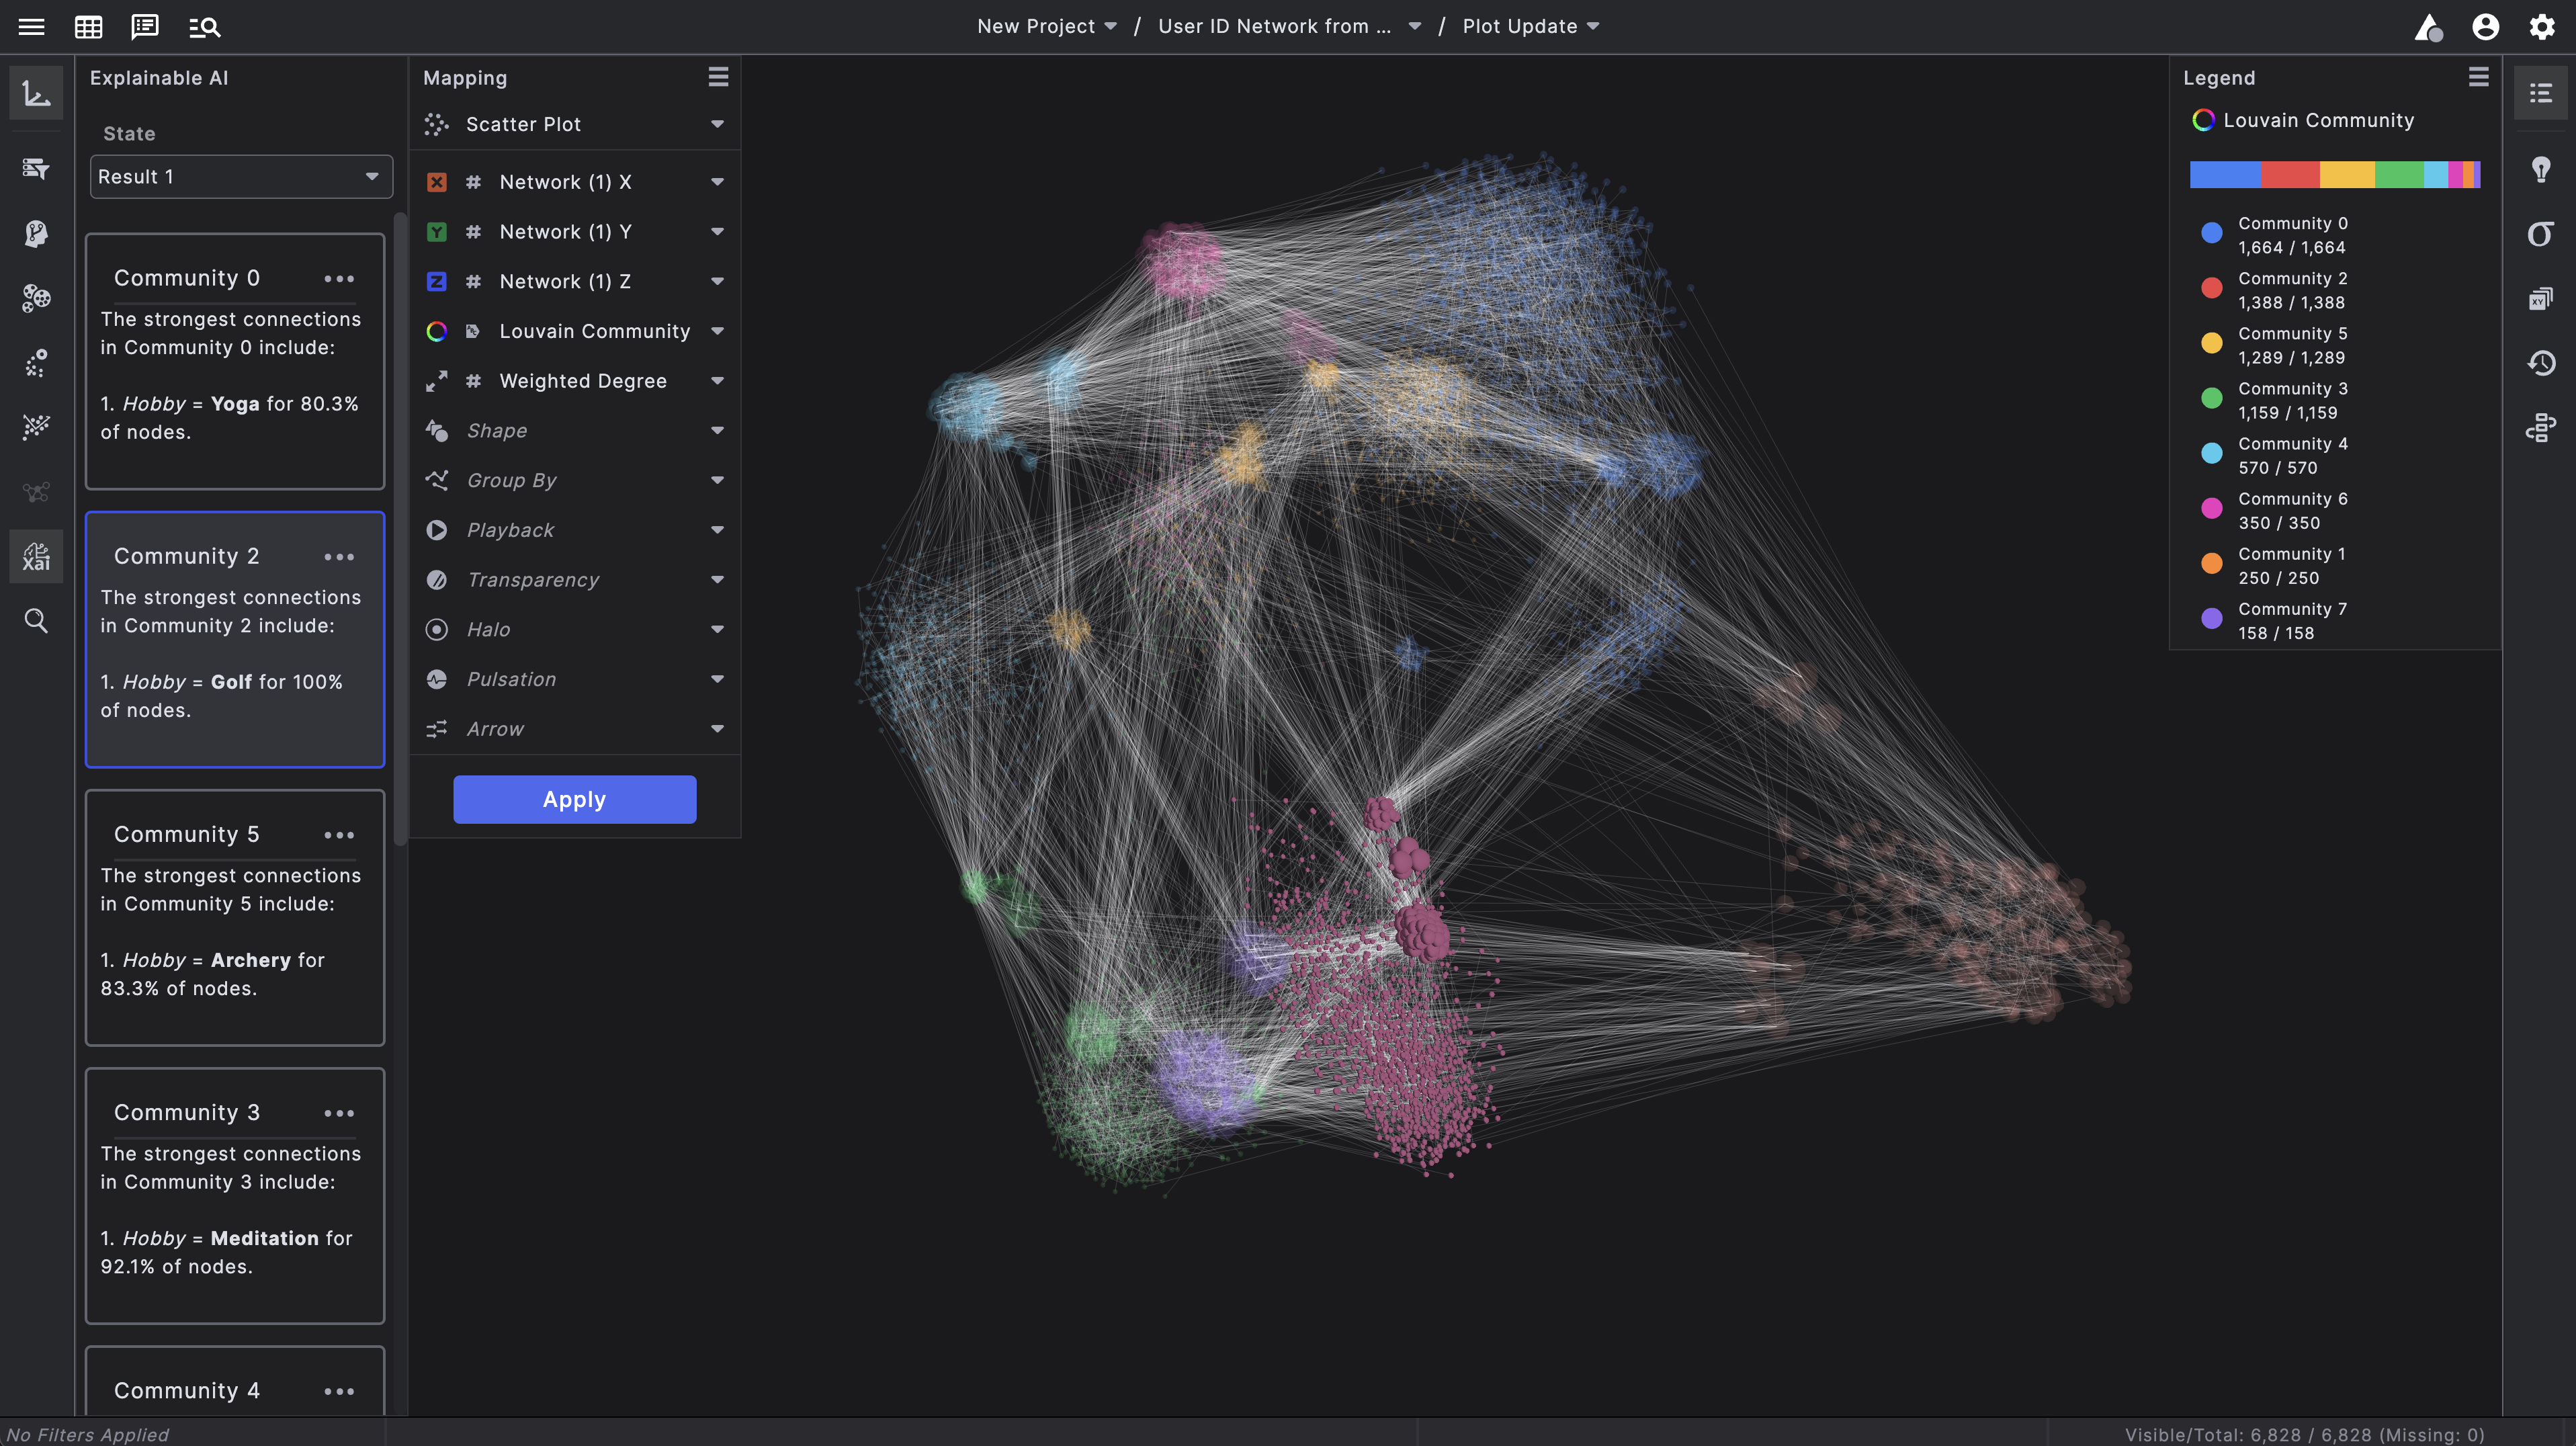Viewport: 2576px width, 1446px height.
Task: Expand the Network (1) X dropdown arrow
Action: pyautogui.click(x=717, y=182)
